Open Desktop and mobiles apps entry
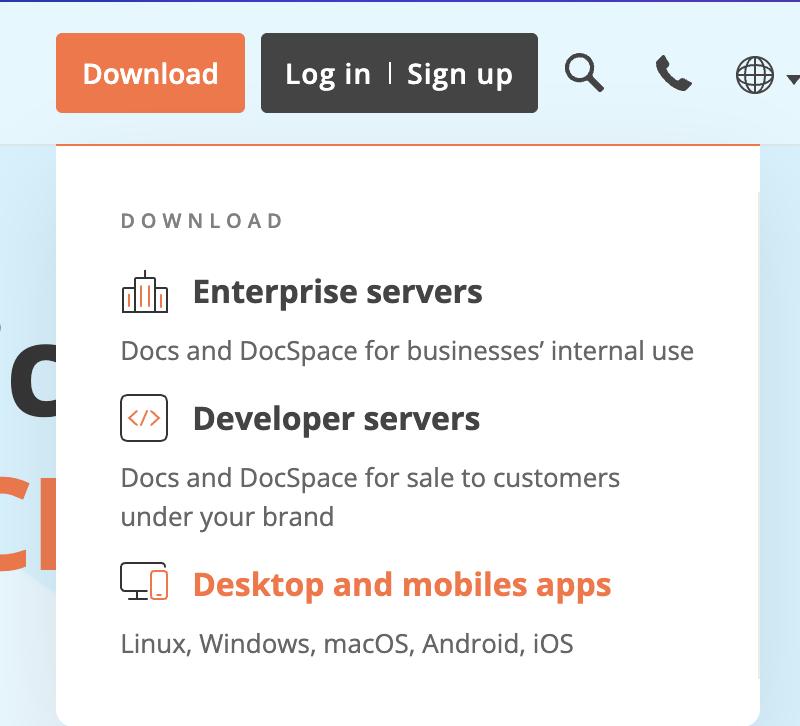 click(402, 585)
